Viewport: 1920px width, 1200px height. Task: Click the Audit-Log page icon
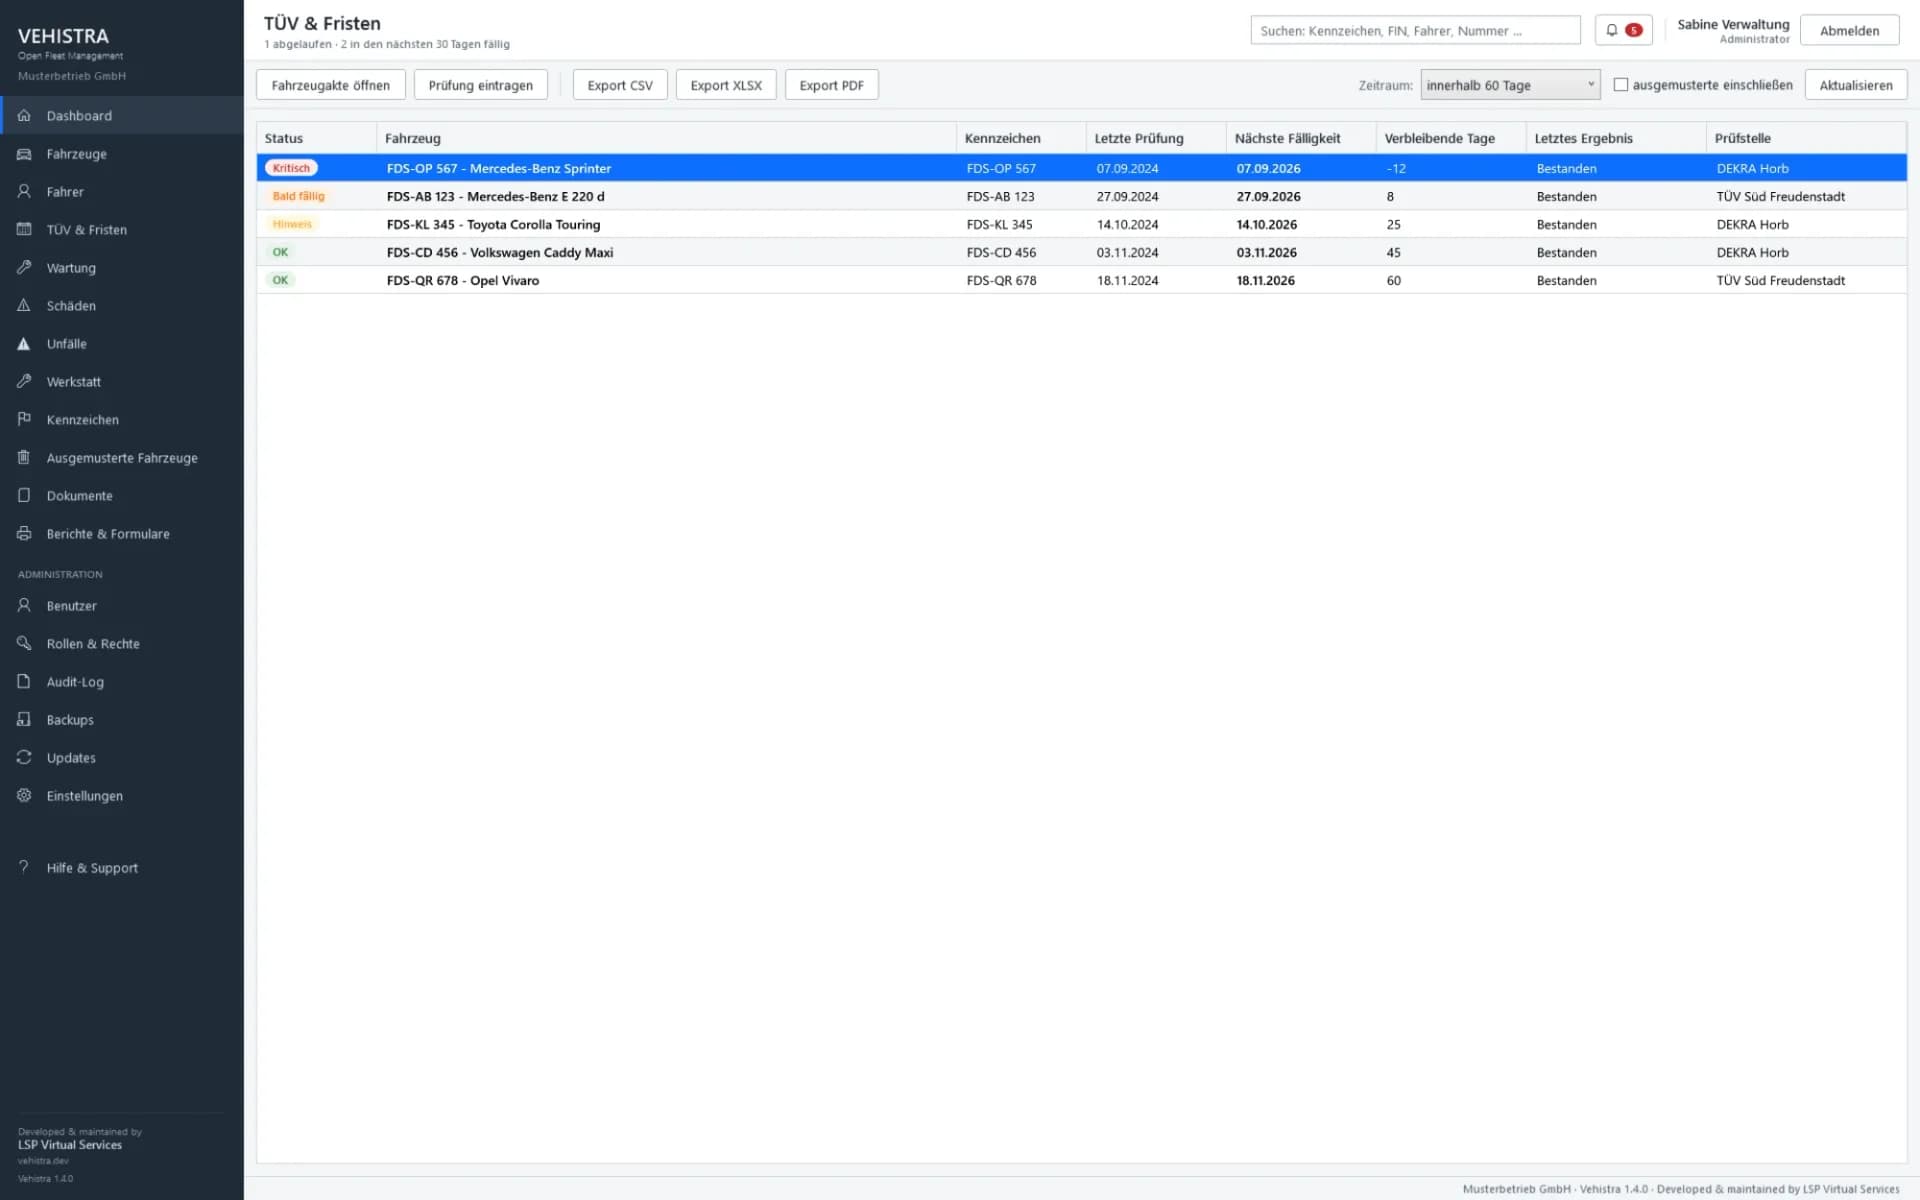pos(24,682)
